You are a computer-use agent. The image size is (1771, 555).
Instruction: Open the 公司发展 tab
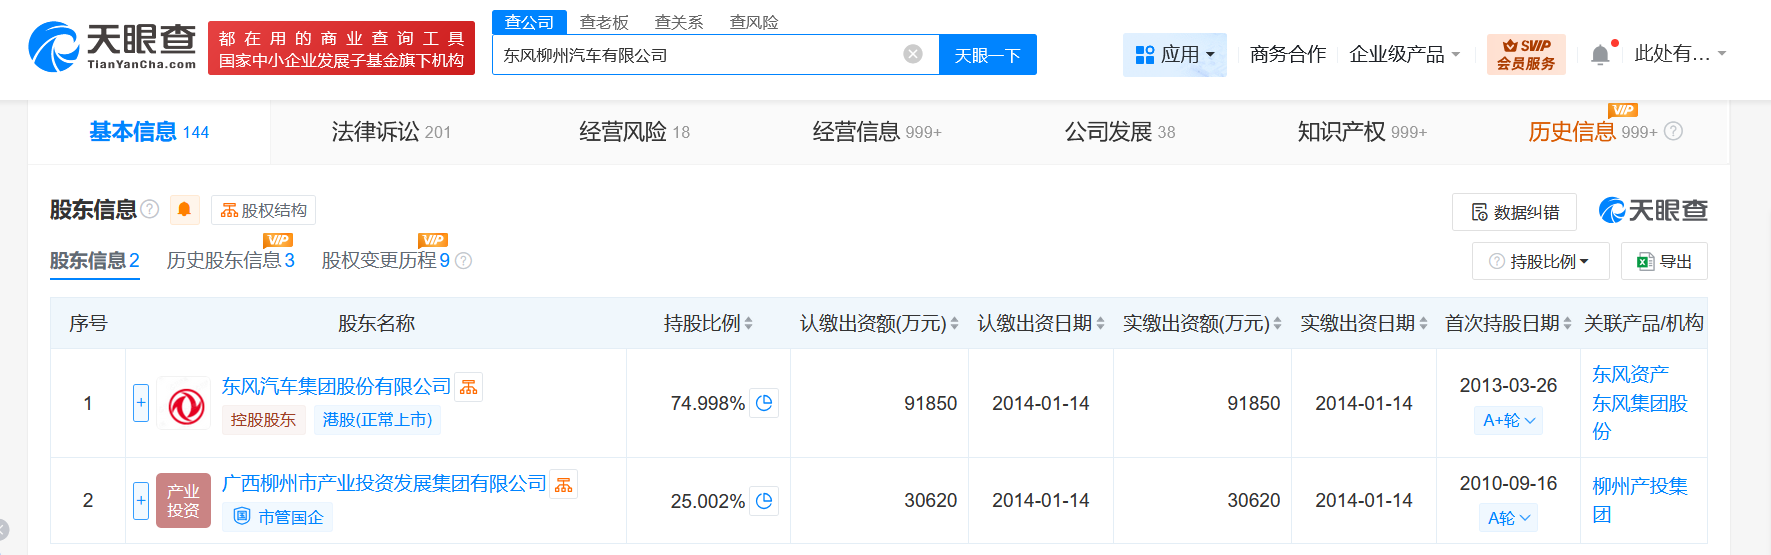1120,131
